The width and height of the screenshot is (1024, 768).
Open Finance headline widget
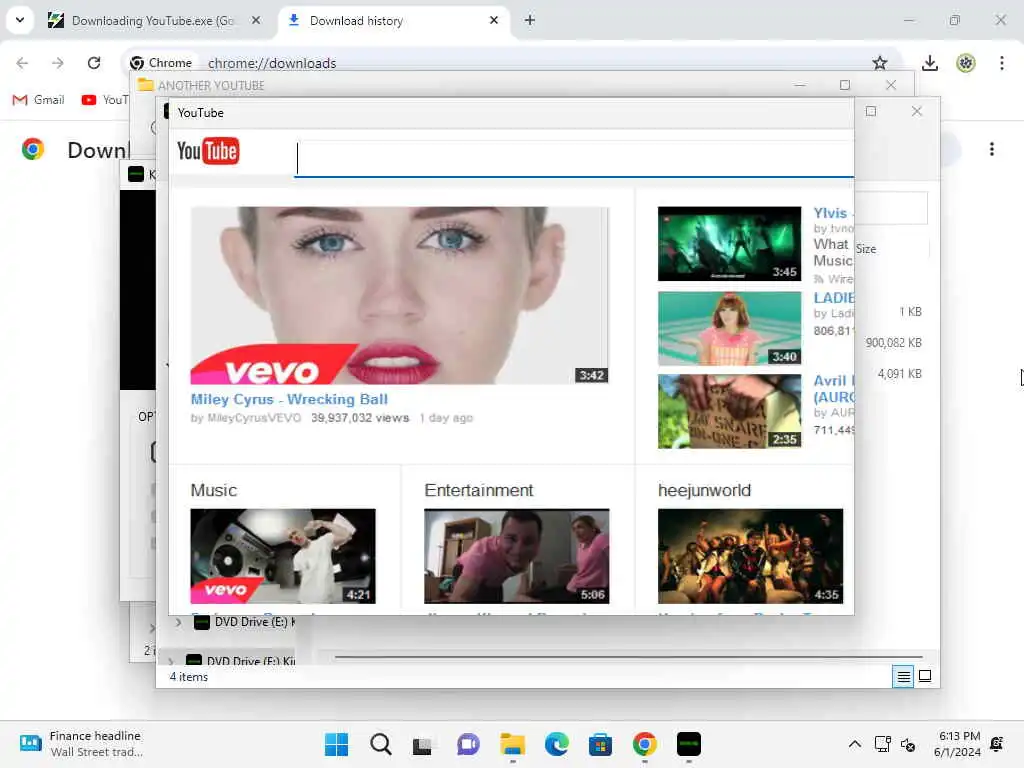[81, 744]
